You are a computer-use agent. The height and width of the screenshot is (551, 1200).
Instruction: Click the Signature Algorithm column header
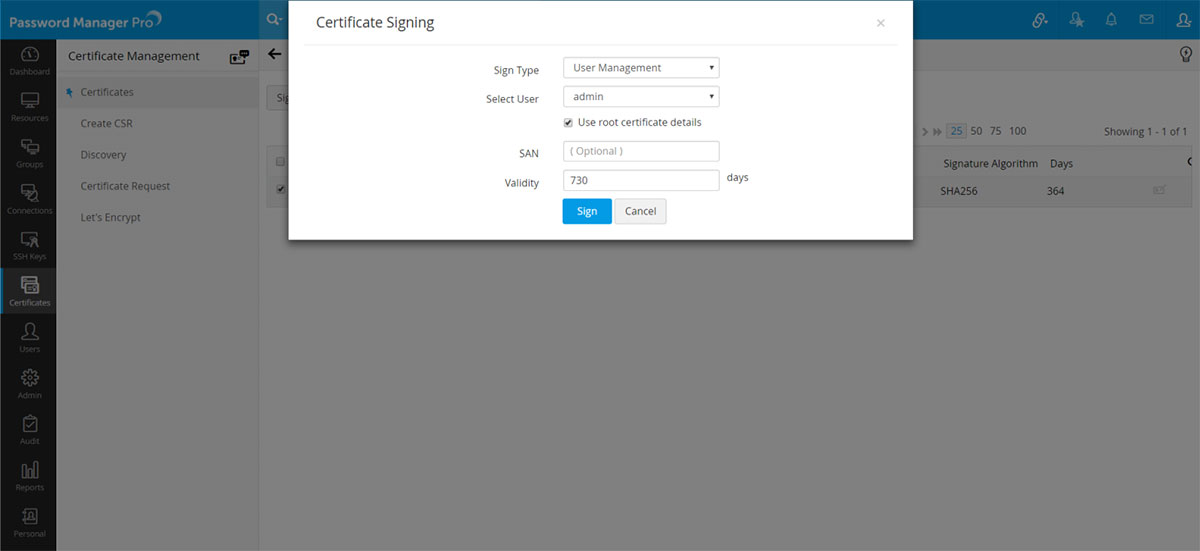[x=990, y=163]
